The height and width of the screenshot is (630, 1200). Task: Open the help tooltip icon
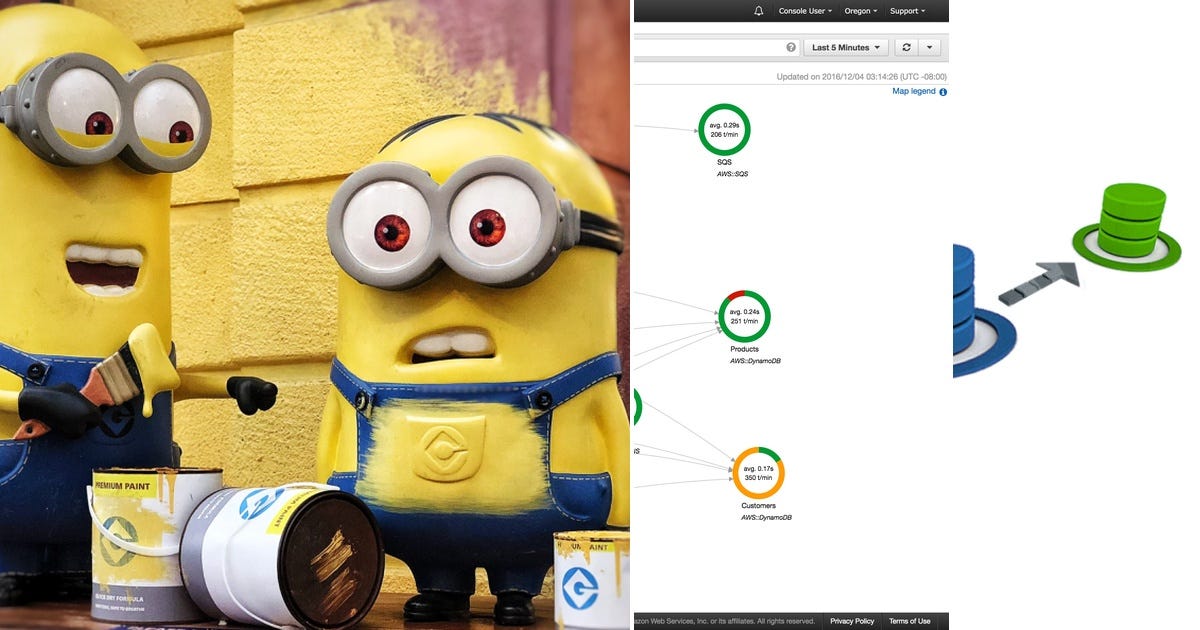[790, 46]
